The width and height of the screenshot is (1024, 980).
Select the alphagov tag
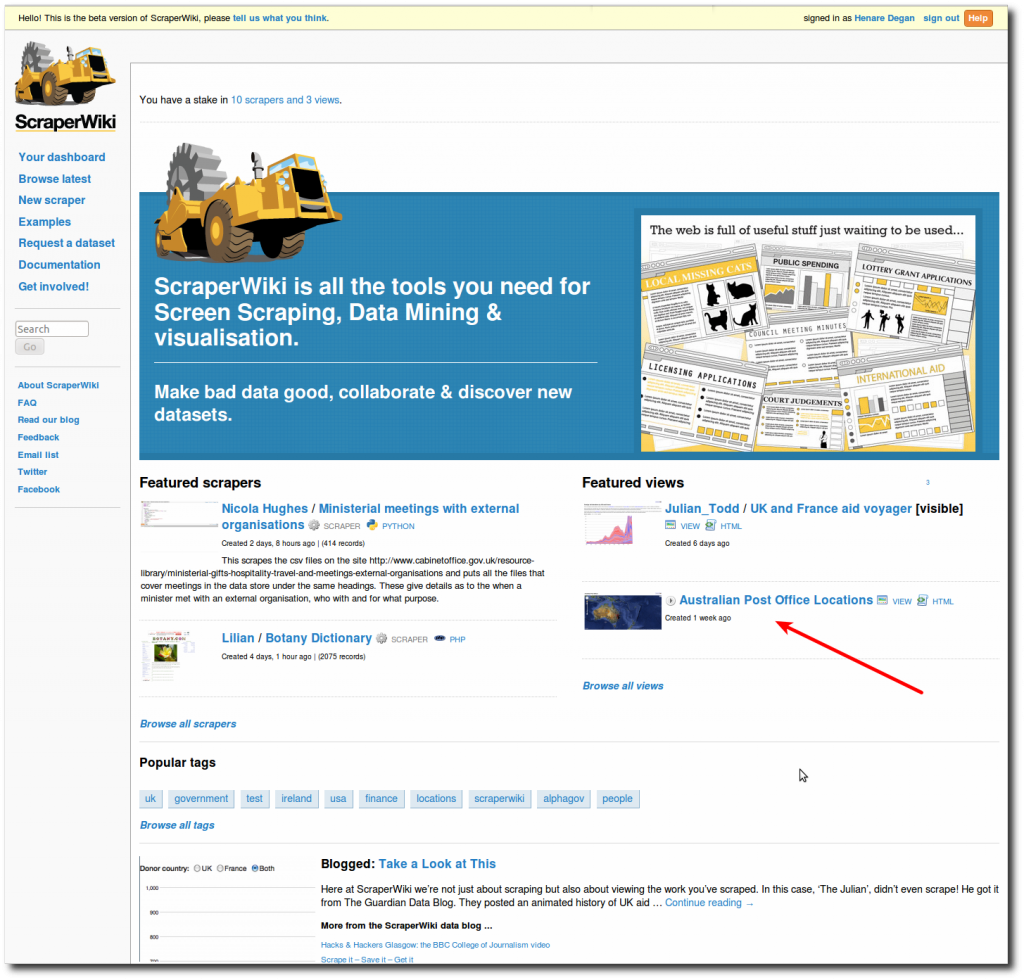tap(564, 800)
